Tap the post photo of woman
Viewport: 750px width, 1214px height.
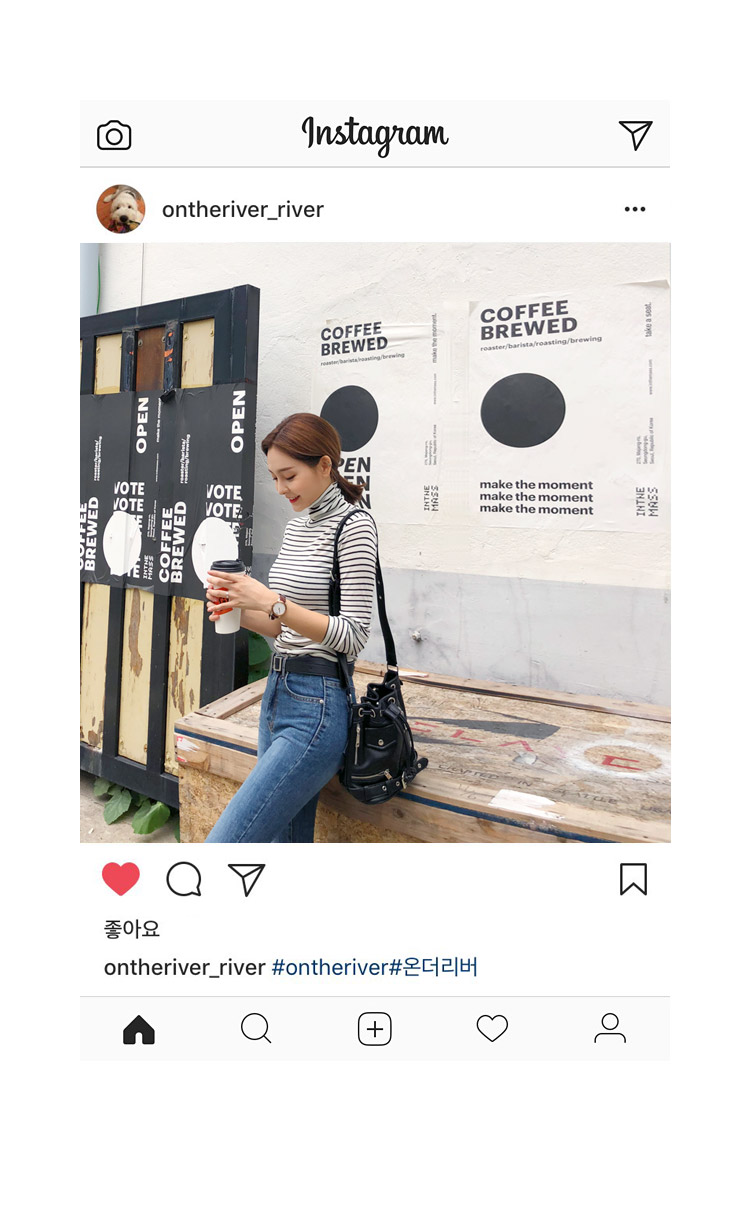375,543
